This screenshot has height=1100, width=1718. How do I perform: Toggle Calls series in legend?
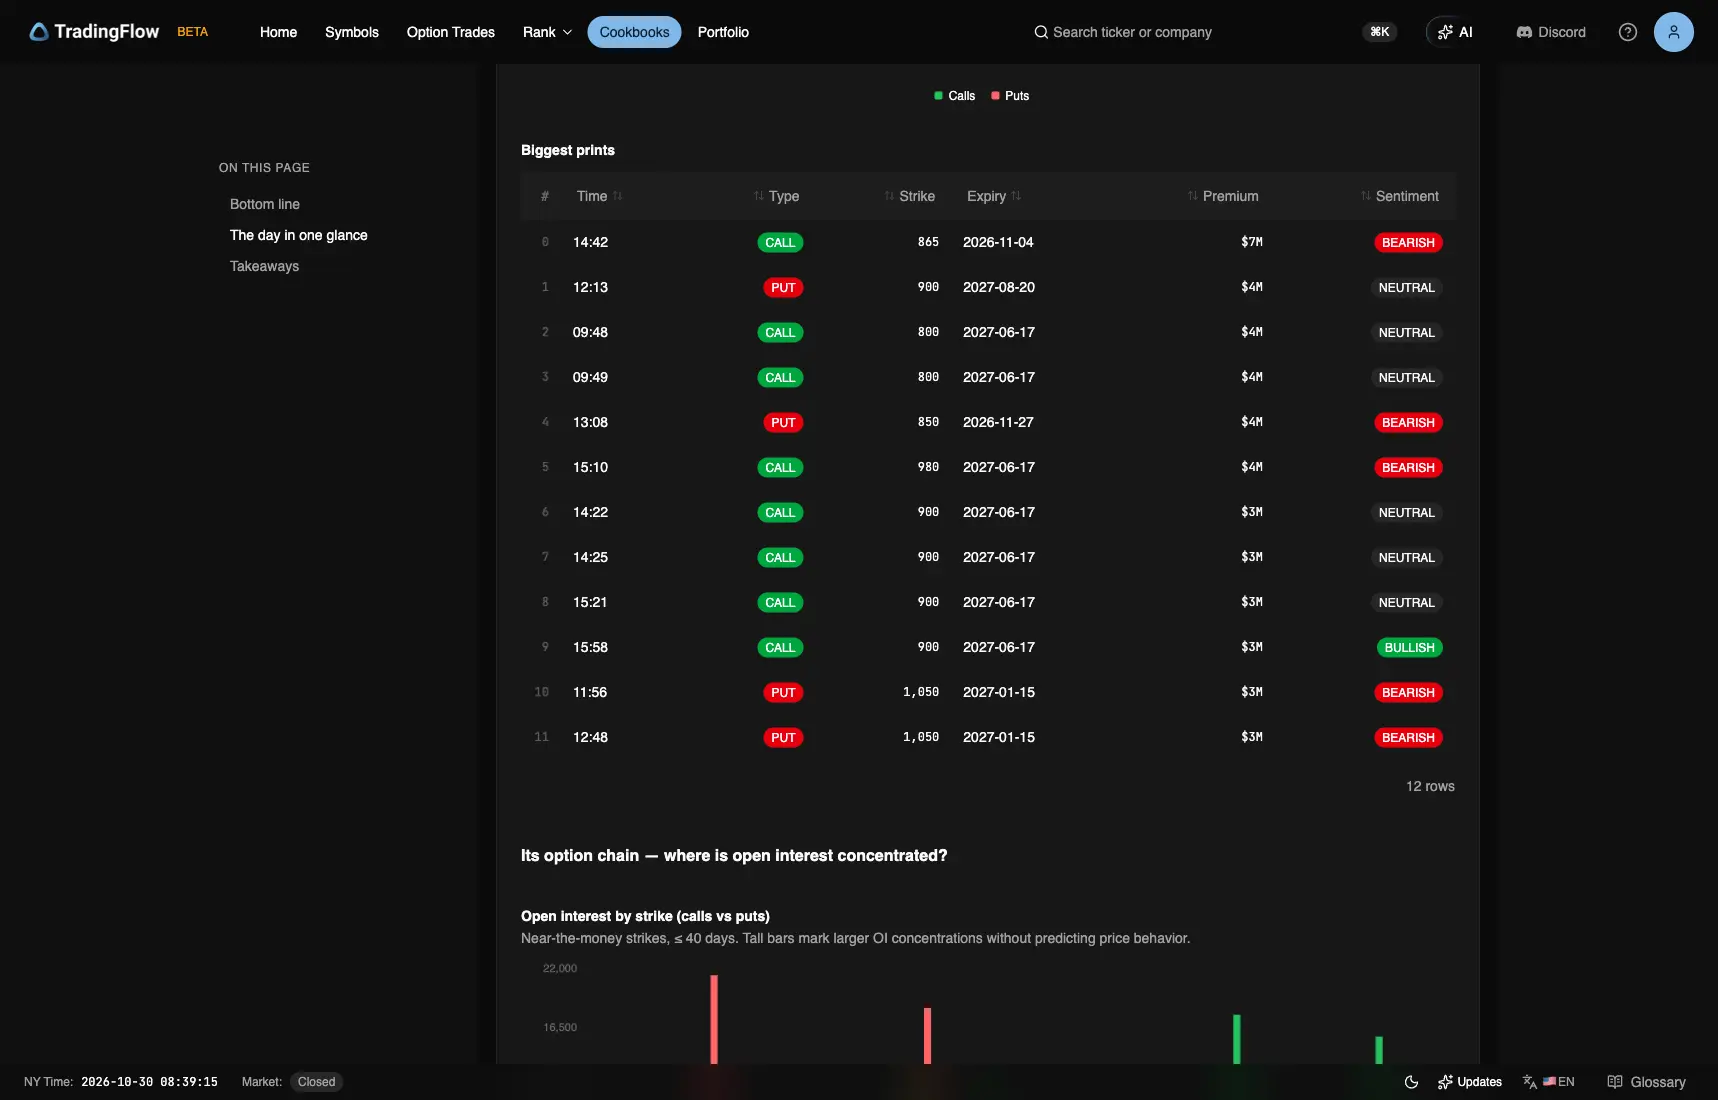954,96
